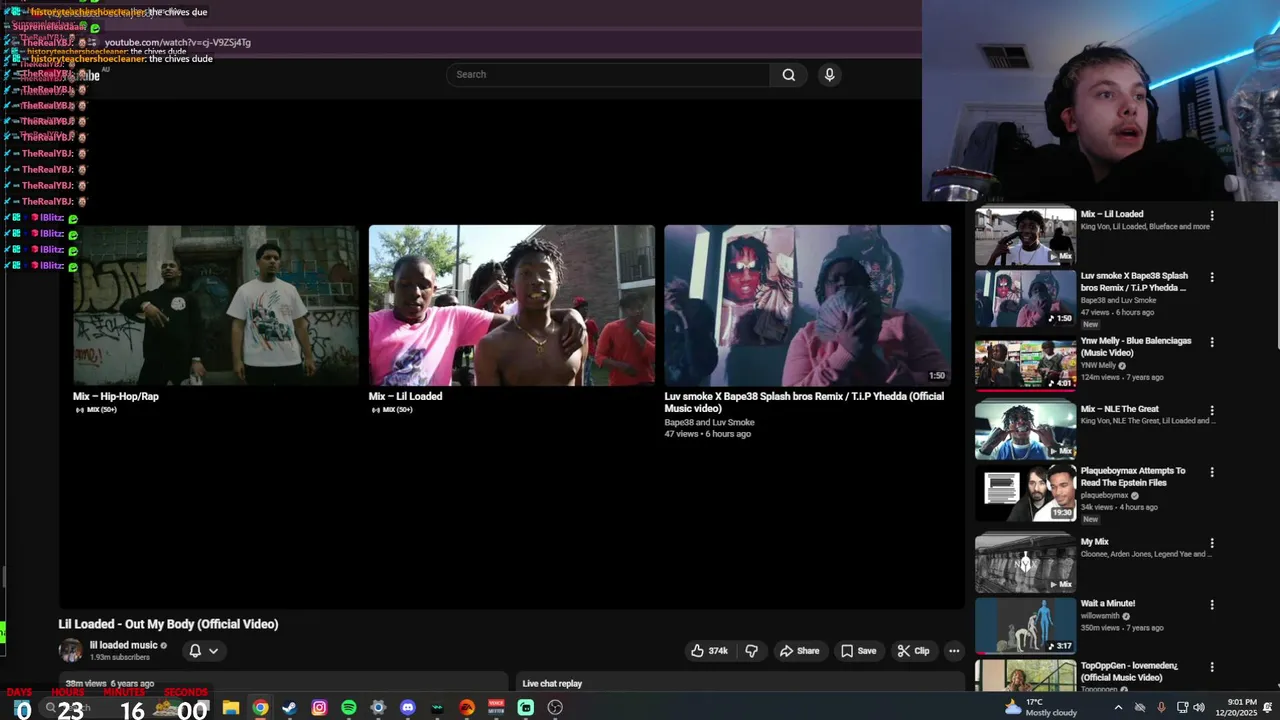Image resolution: width=1280 pixels, height=720 pixels.
Task: Open the lil loaded music channel avatar
Action: click(70, 651)
